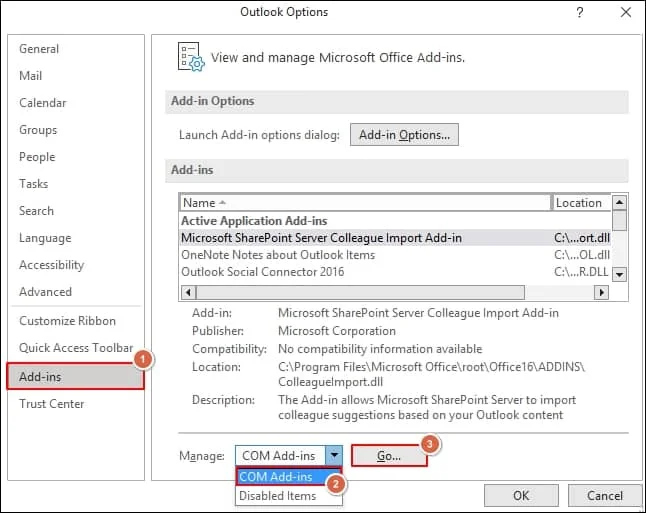This screenshot has height=513, width=646.
Task: Open Quick Access Toolbar settings
Action: tap(76, 348)
